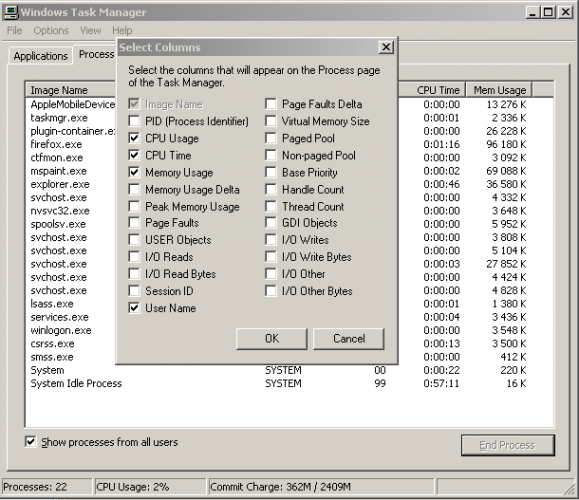Click the 0:57:11 CPU time value

pyautogui.click(x=441, y=383)
